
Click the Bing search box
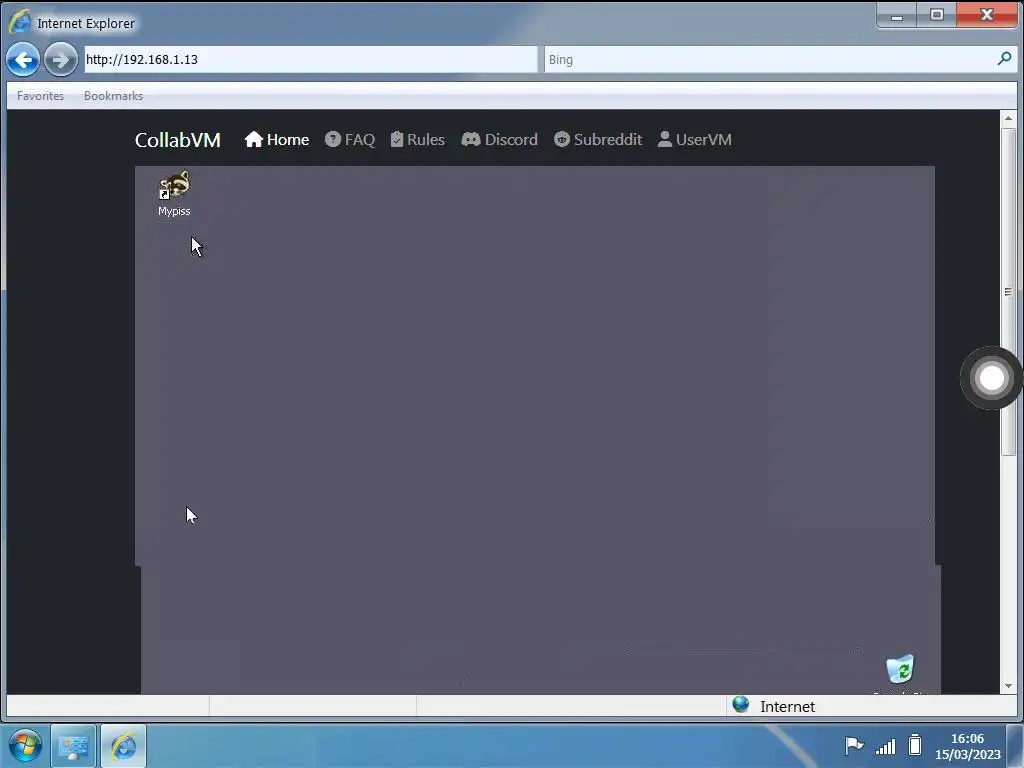[x=771, y=59]
